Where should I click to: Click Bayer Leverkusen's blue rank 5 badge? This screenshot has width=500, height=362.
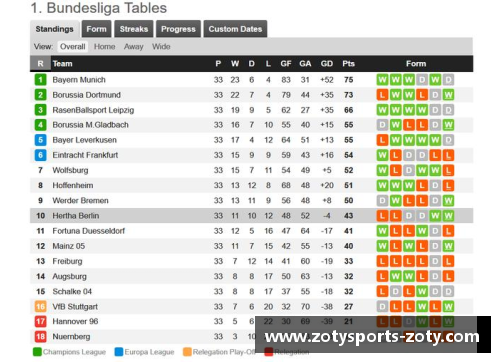(x=40, y=140)
